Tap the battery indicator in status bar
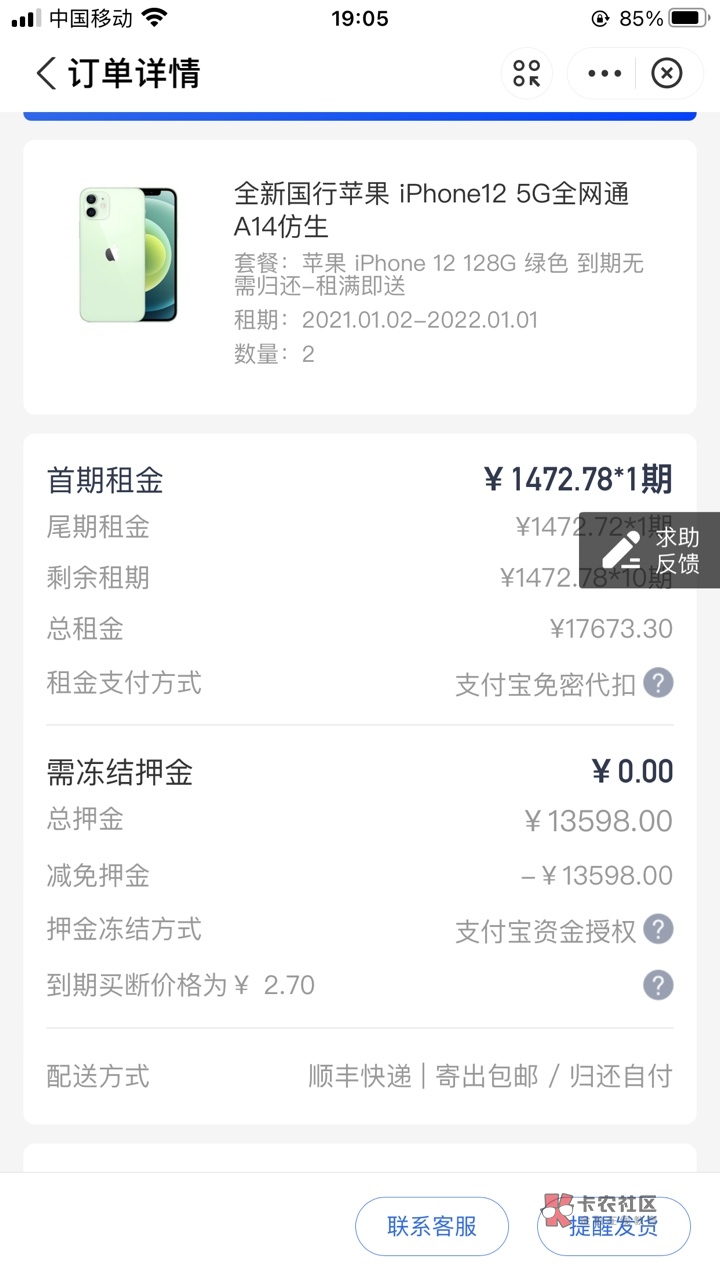Image resolution: width=720 pixels, height=1280 pixels. point(688,18)
